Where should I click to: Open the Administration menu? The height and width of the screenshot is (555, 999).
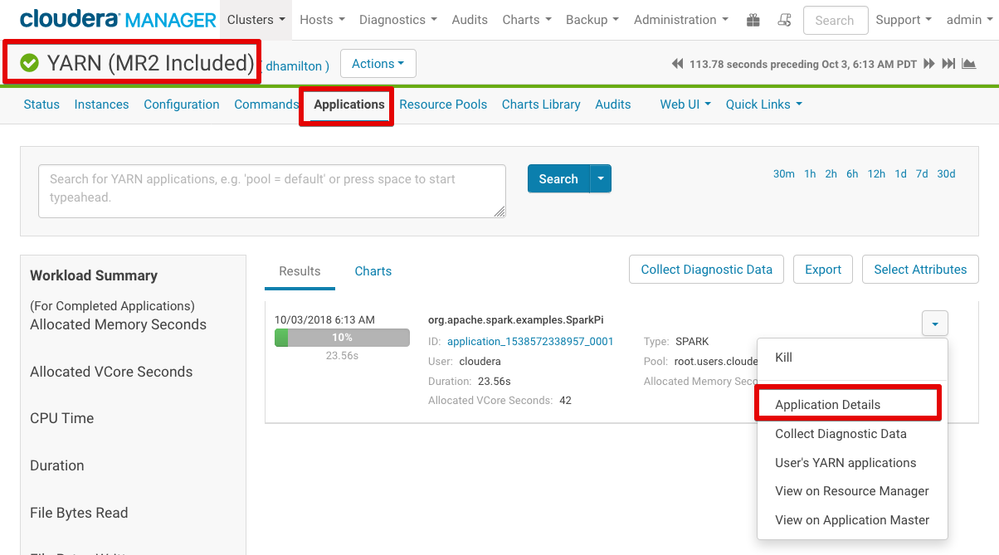681,20
